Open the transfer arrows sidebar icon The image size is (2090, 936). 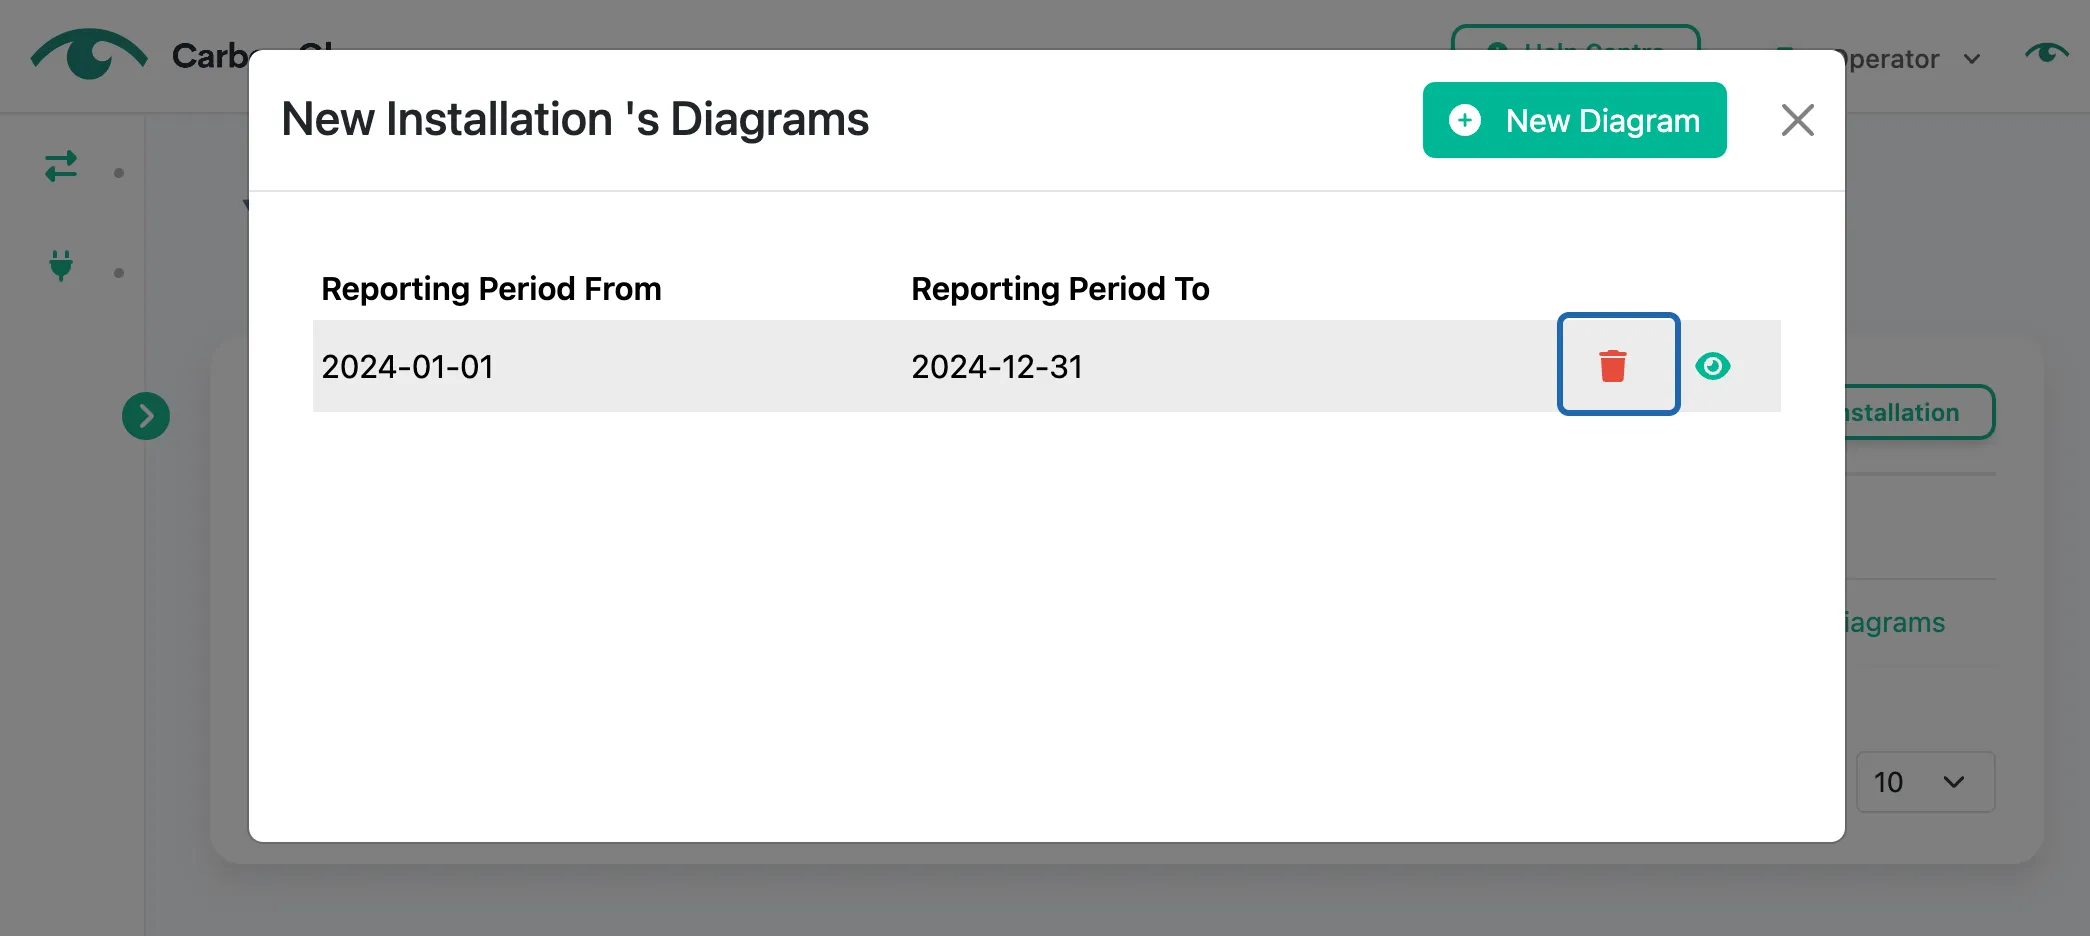pyautogui.click(x=61, y=166)
